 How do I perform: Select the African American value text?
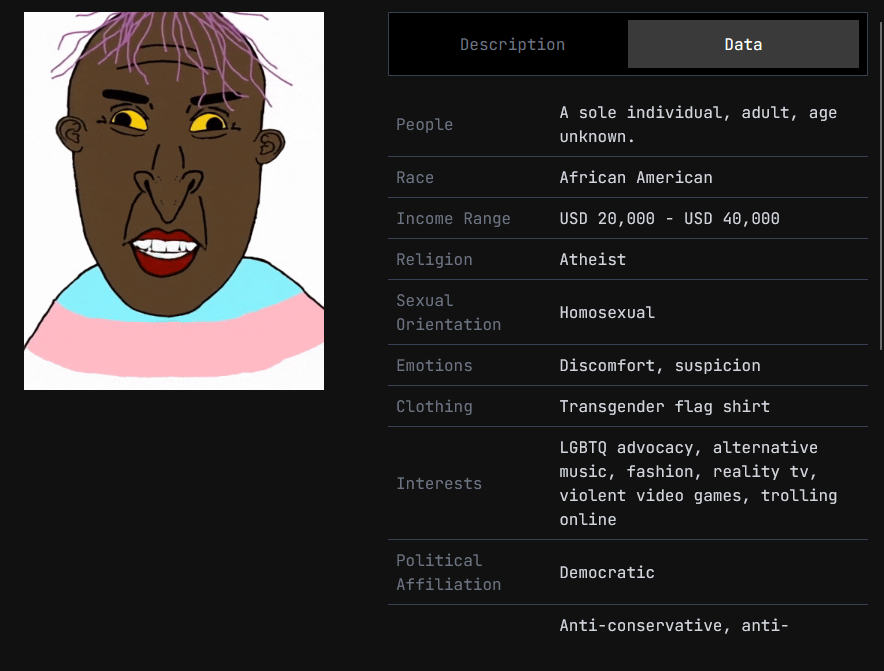coord(636,178)
